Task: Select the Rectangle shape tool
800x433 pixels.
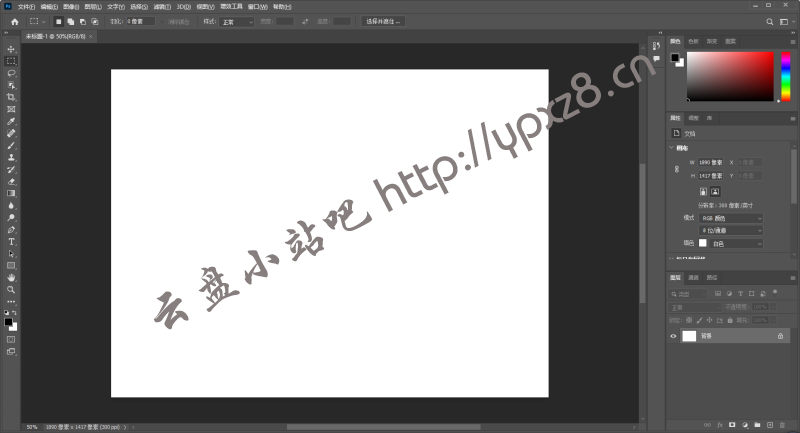Action: (x=11, y=266)
